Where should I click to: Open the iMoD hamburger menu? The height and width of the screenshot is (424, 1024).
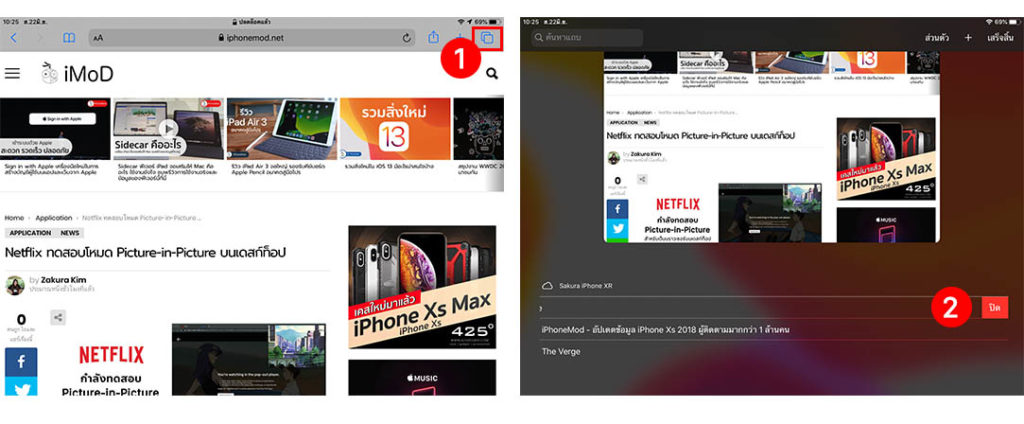coord(12,73)
